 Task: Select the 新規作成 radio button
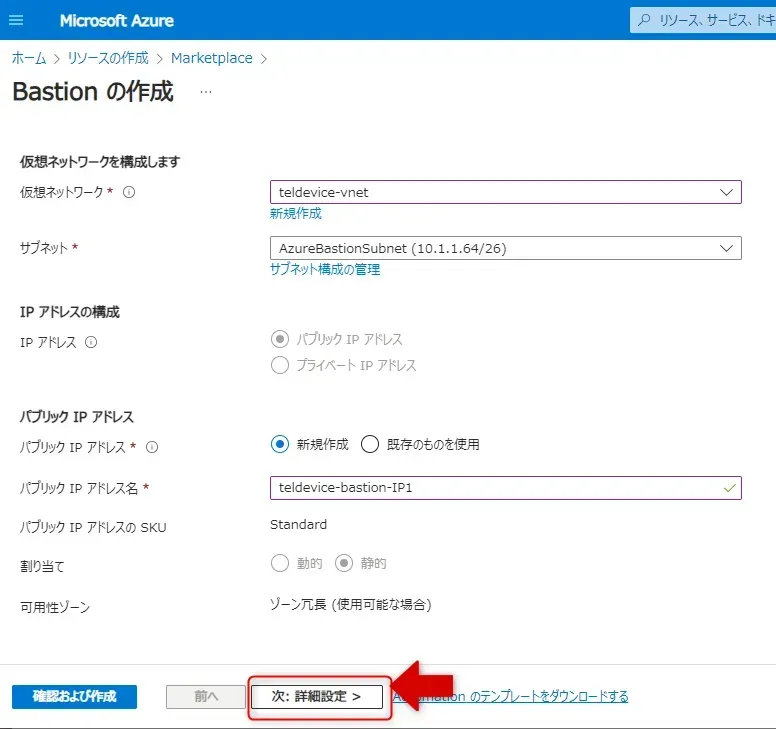(280, 444)
